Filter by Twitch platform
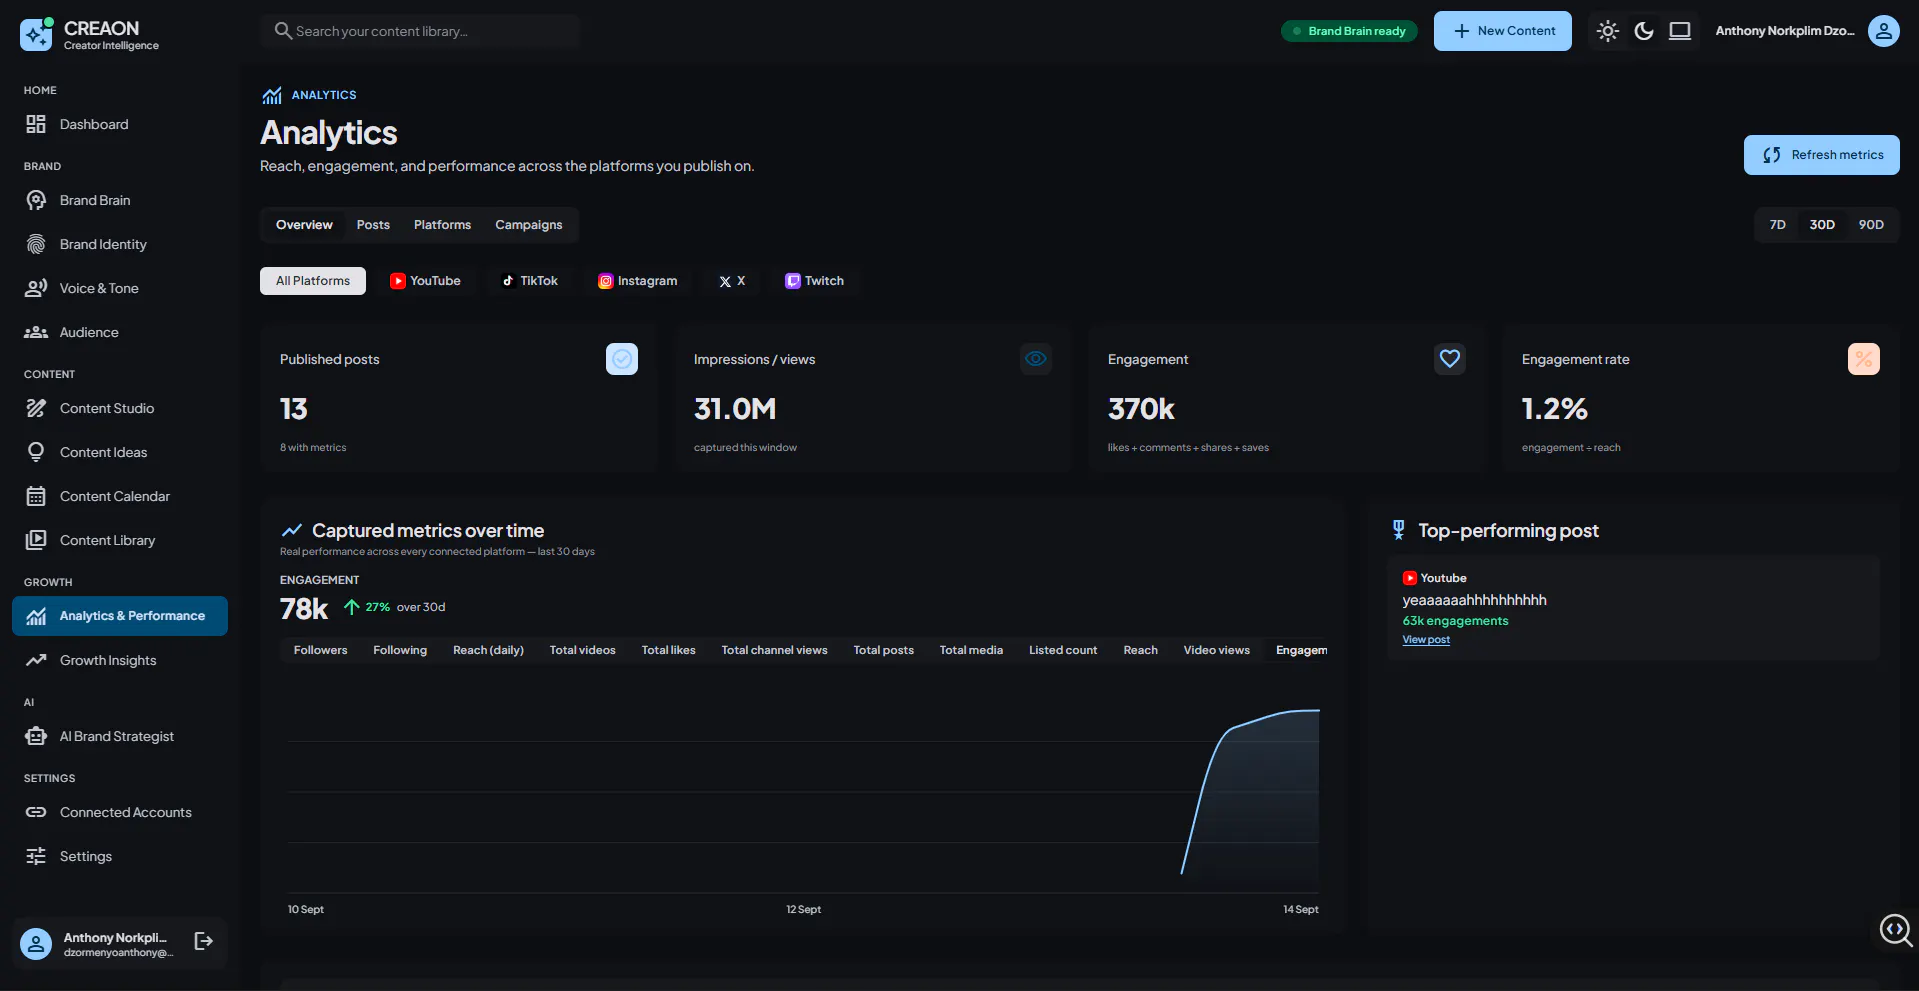The width and height of the screenshot is (1919, 991). (x=814, y=281)
